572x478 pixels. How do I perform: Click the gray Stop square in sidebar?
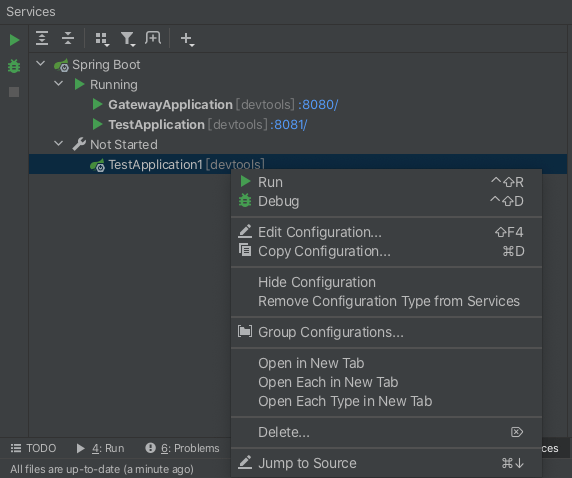(14, 92)
